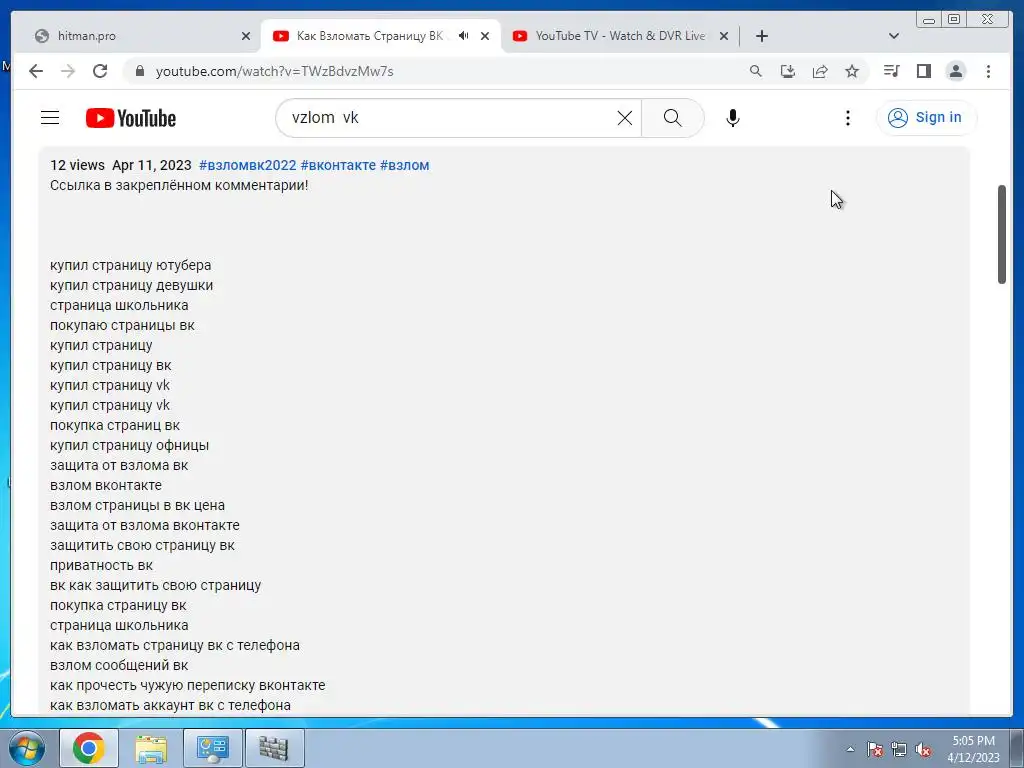The image size is (1024, 768).
Task: Click the line как прочесть чужую переписку вконтакте
Action: 187,685
